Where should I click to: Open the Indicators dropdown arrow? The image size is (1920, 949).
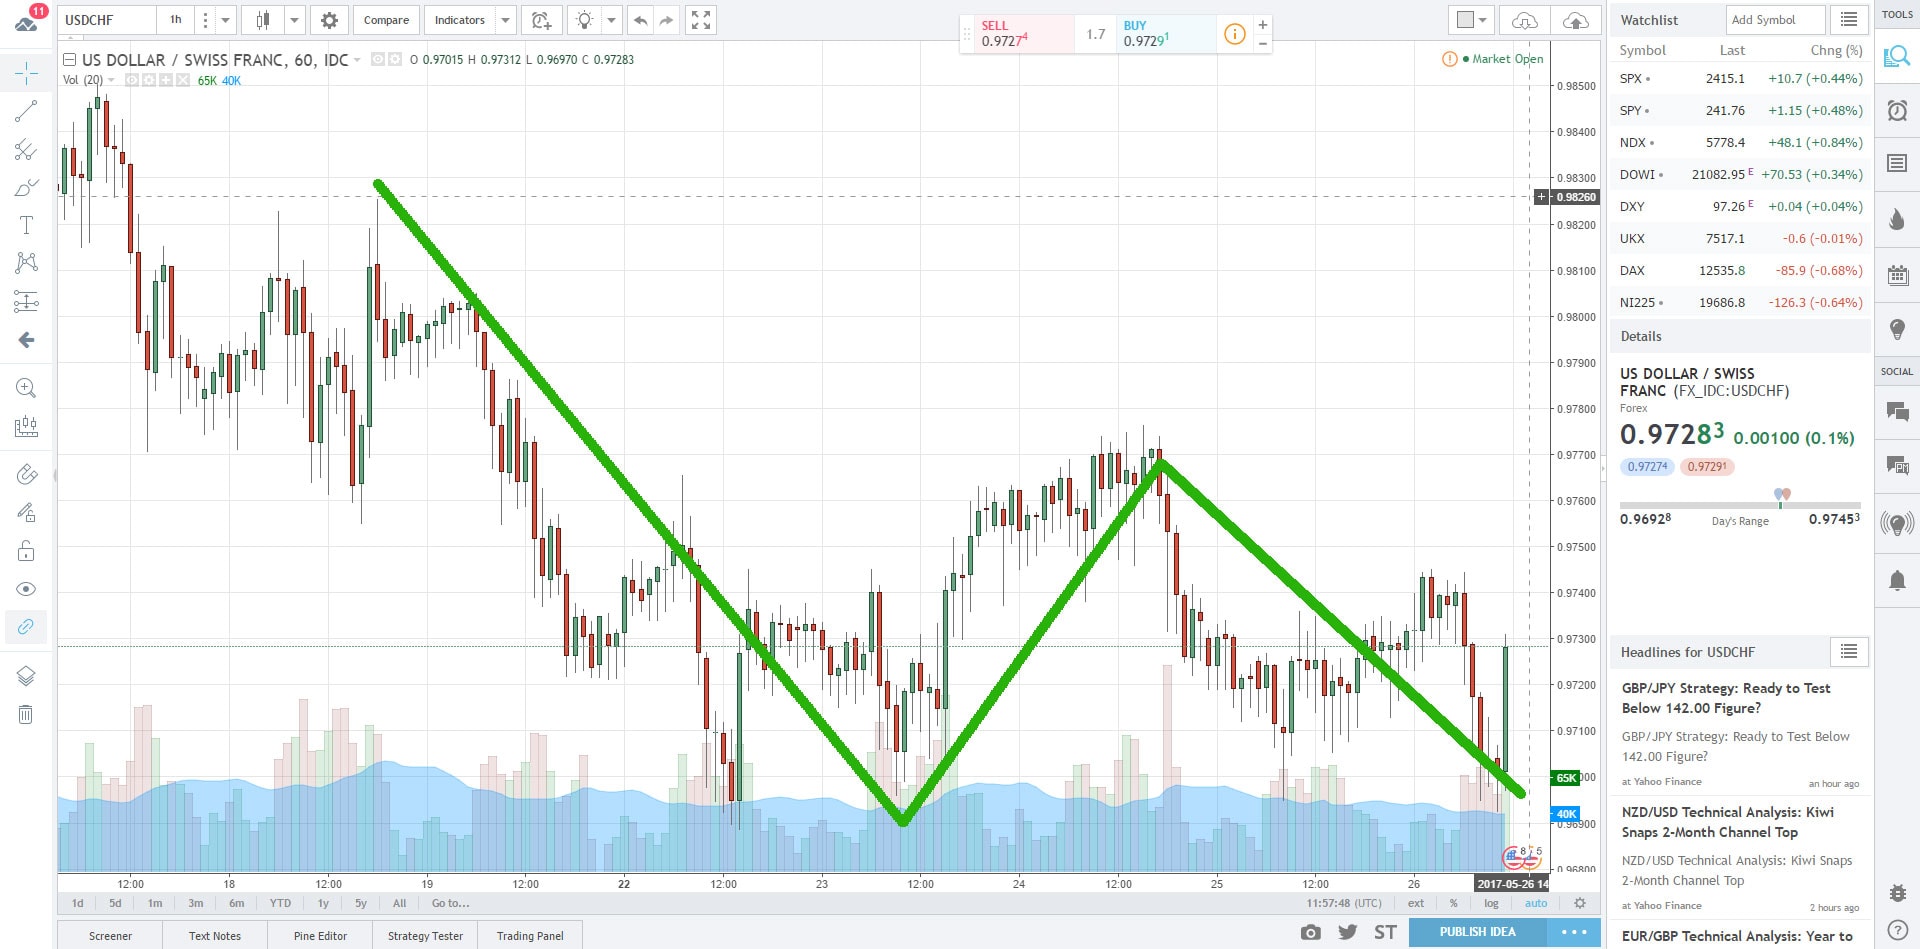pyautogui.click(x=506, y=20)
